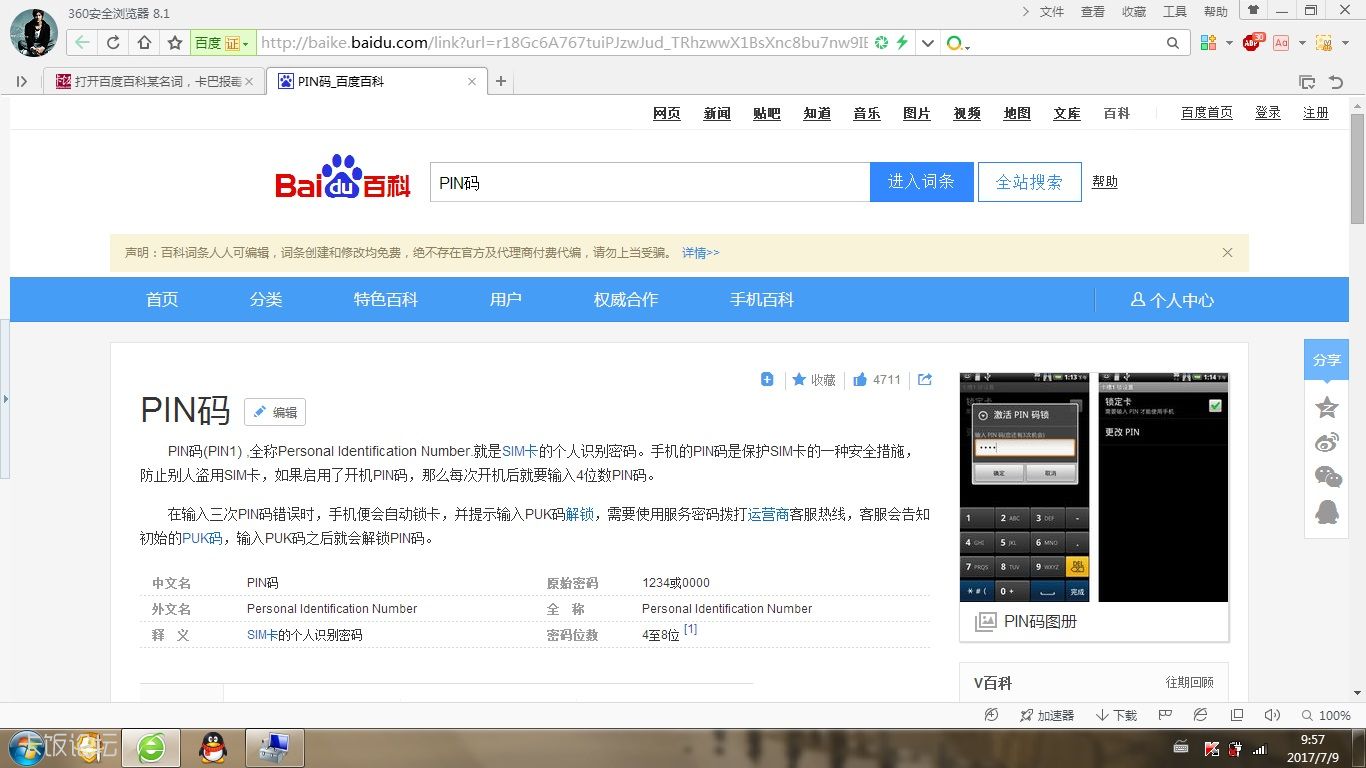The width and height of the screenshot is (1366, 768).
Task: Toggle the browser sidebar panel arrow
Action: pos(22,82)
